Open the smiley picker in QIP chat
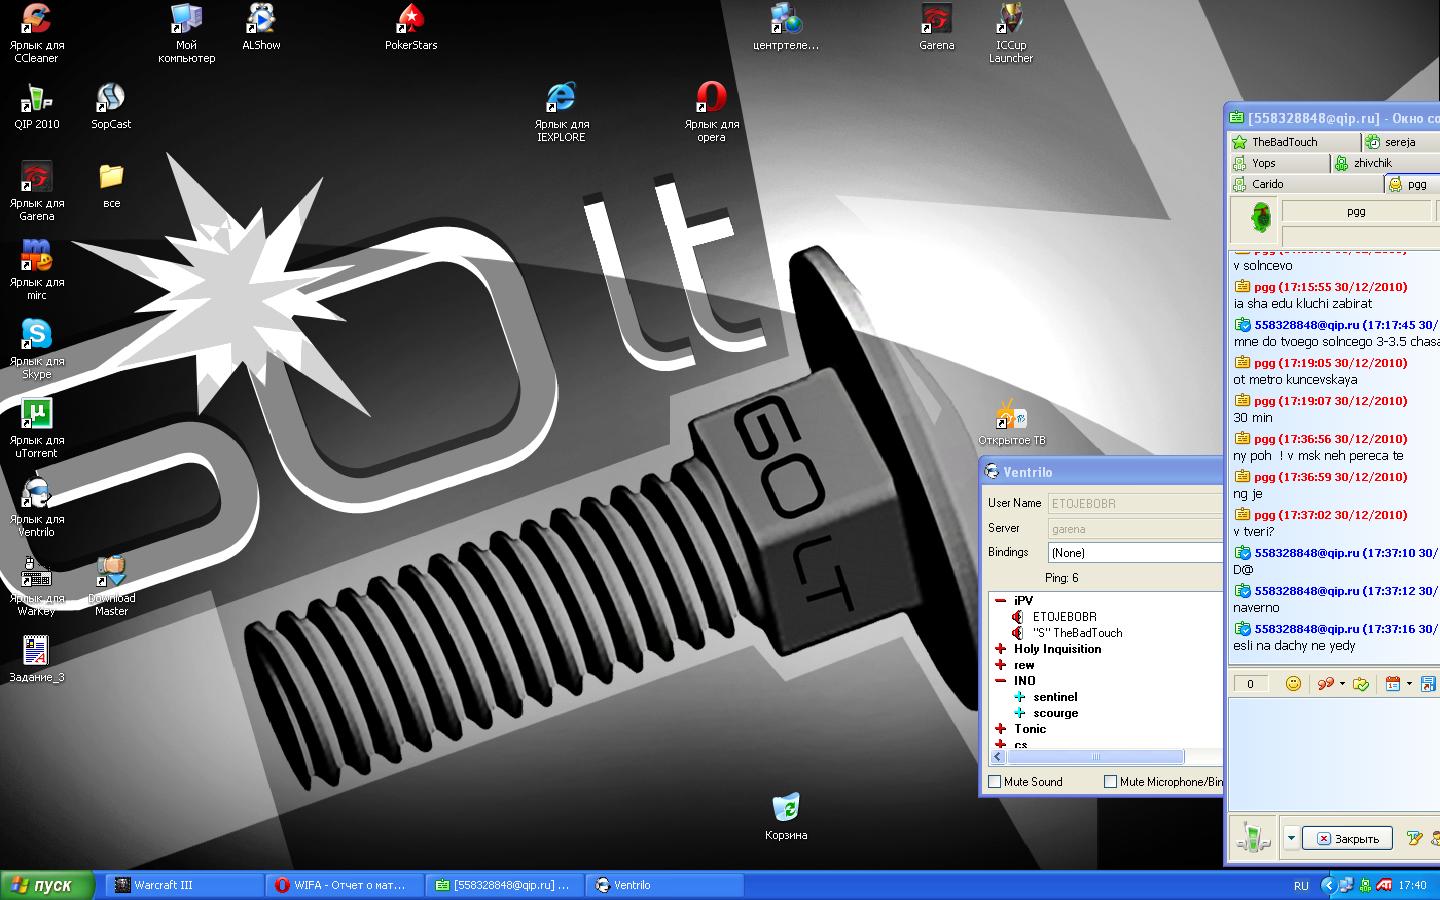Screen dimensions: 1440x900 pos(1293,684)
